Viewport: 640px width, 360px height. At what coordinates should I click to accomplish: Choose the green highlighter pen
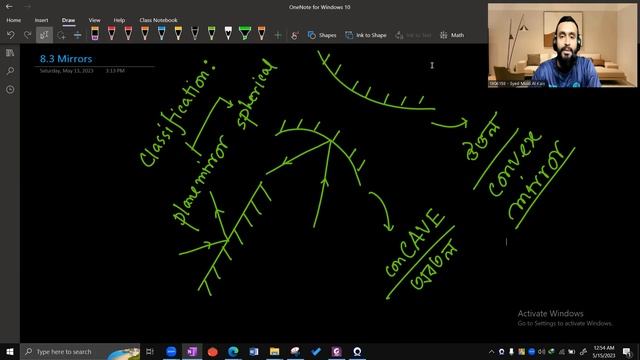(245, 33)
